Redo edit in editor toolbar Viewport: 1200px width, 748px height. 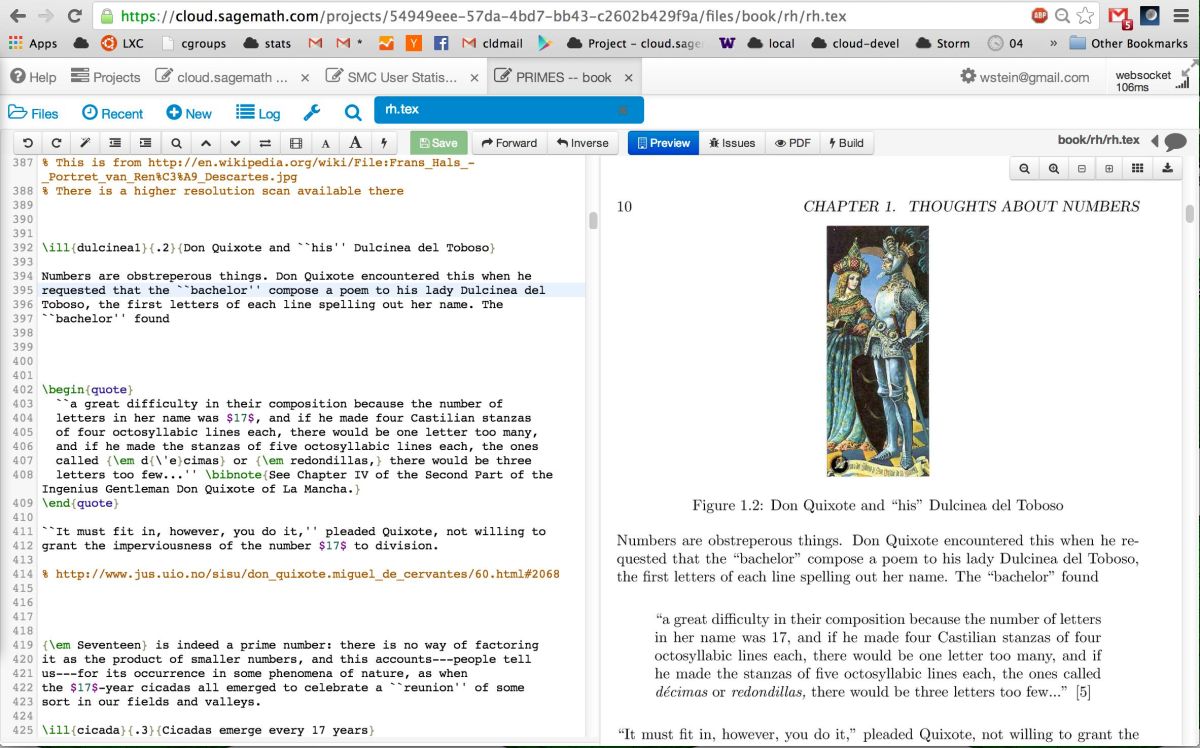click(56, 143)
